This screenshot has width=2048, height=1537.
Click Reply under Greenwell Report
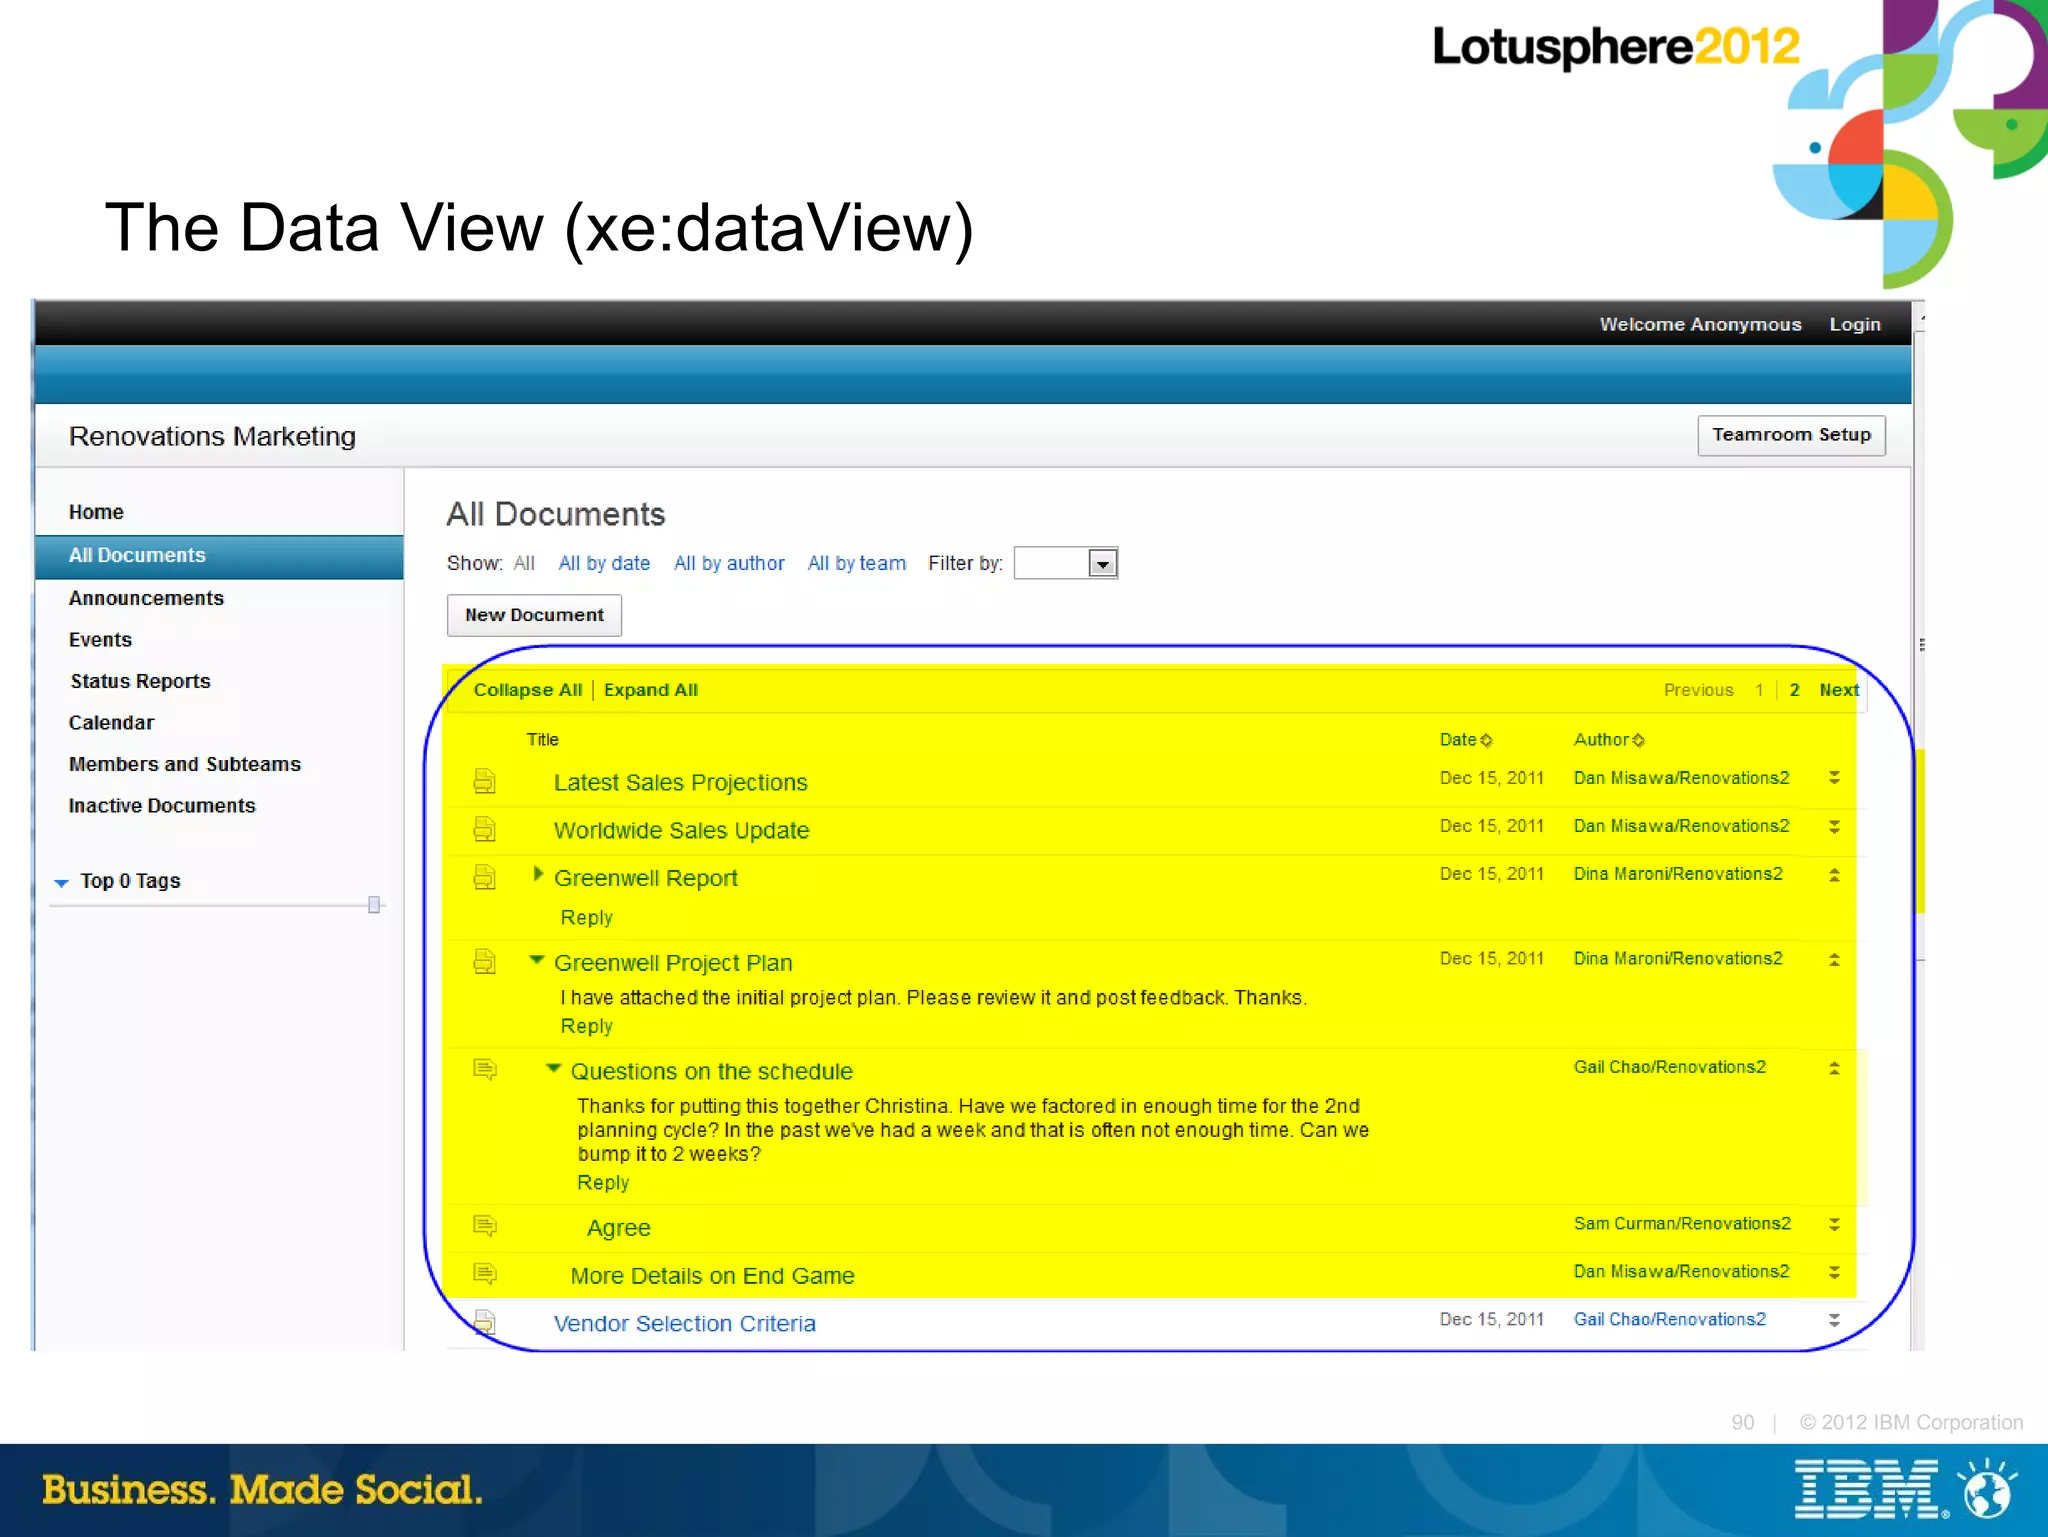pos(587,918)
